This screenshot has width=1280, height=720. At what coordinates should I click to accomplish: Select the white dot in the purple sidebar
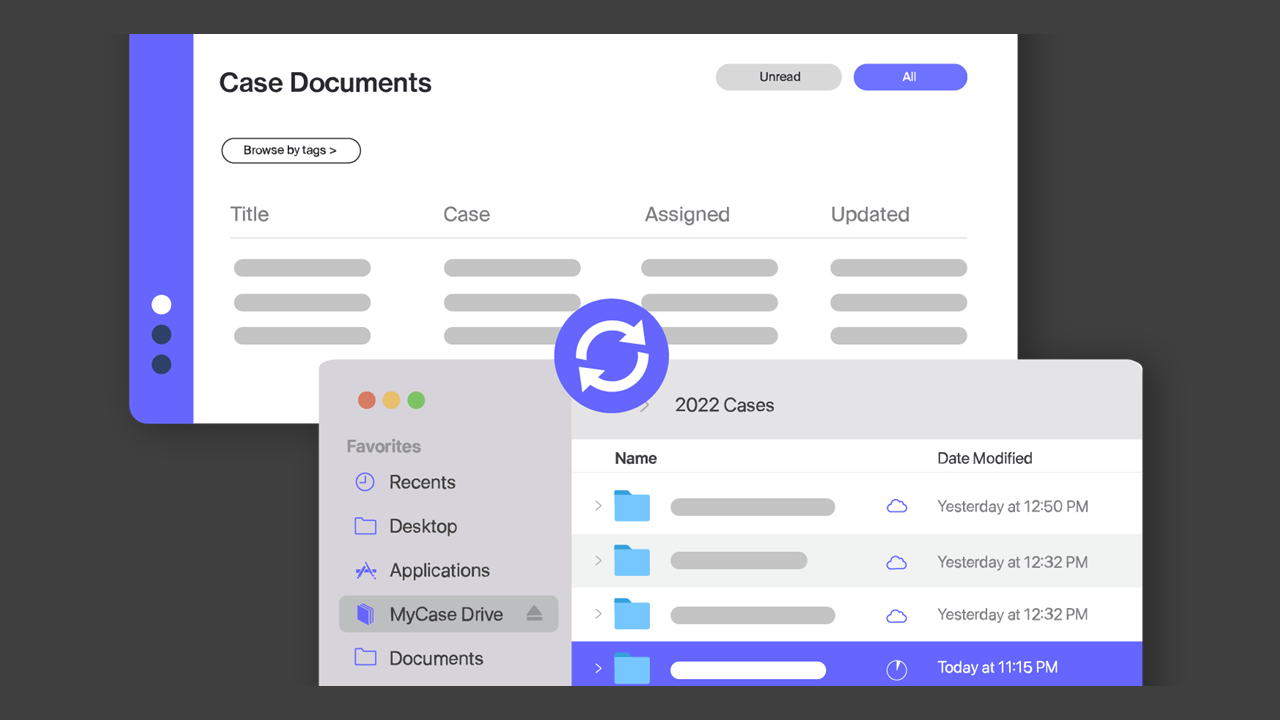point(161,304)
